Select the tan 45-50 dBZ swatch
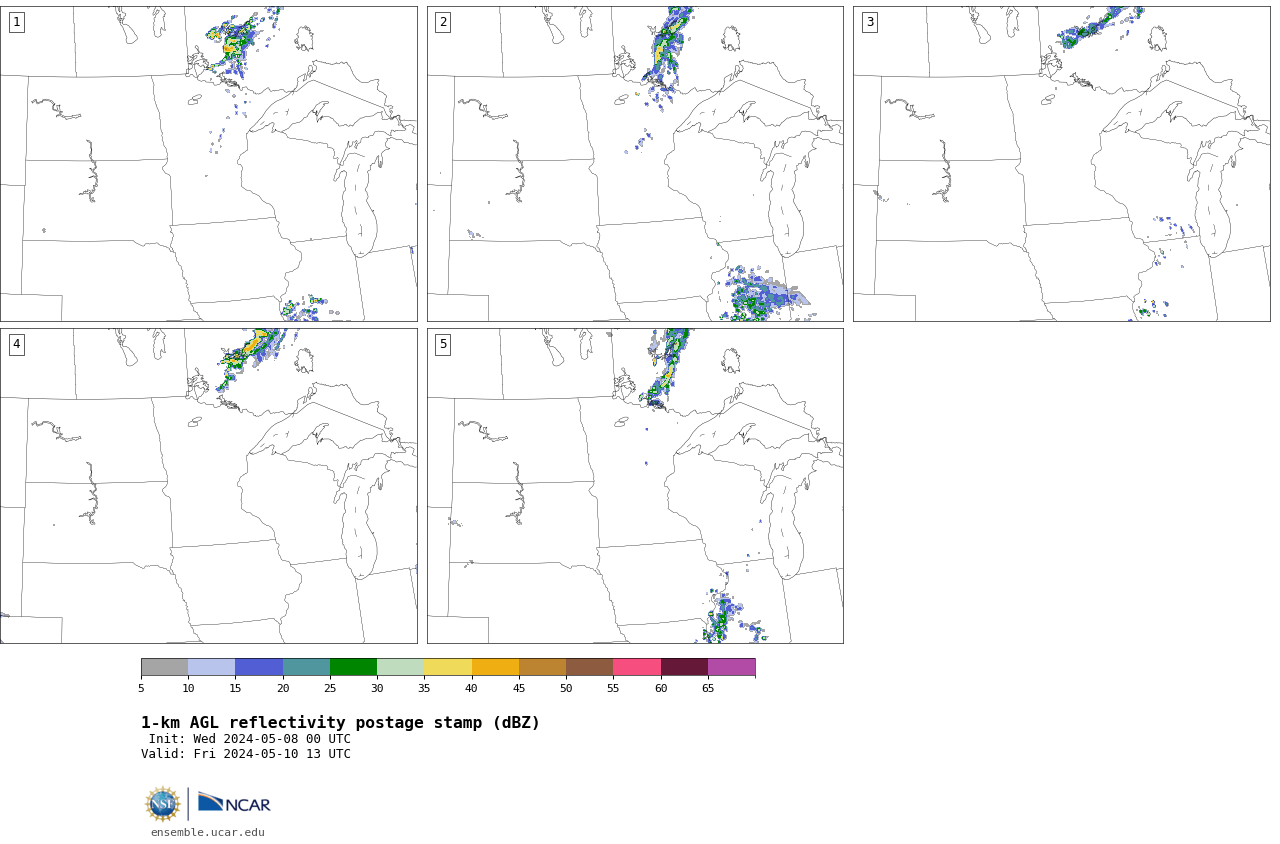 [542, 667]
